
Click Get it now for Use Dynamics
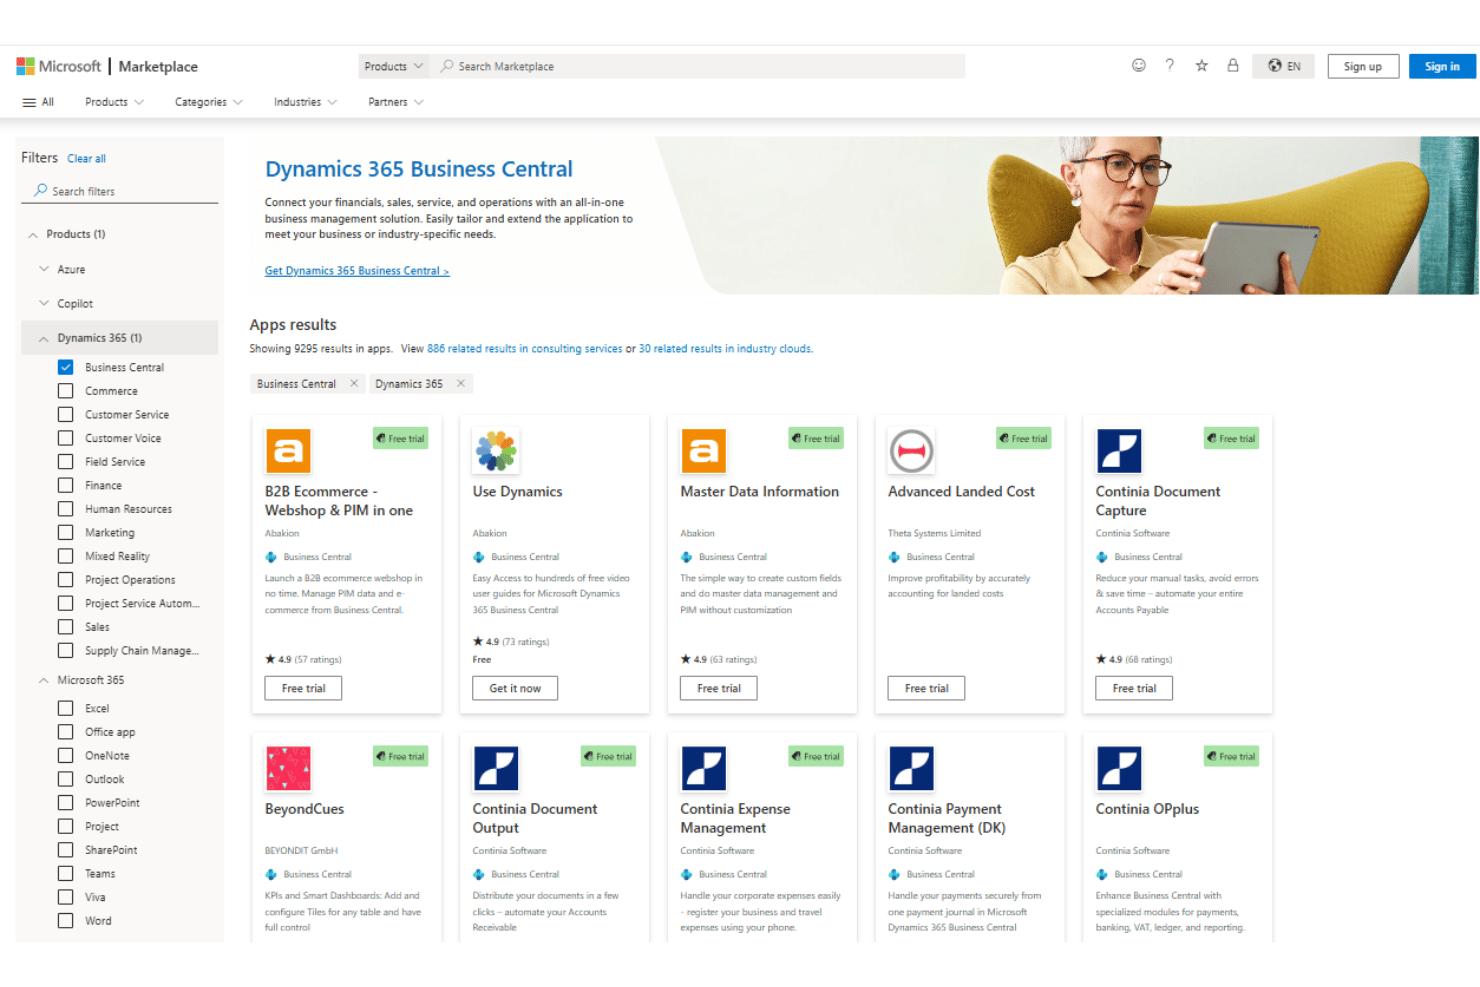[x=515, y=688]
